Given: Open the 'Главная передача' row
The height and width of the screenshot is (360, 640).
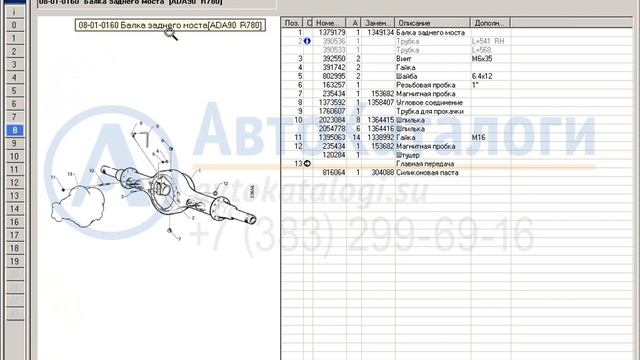Looking at the screenshot, I should 425,164.
